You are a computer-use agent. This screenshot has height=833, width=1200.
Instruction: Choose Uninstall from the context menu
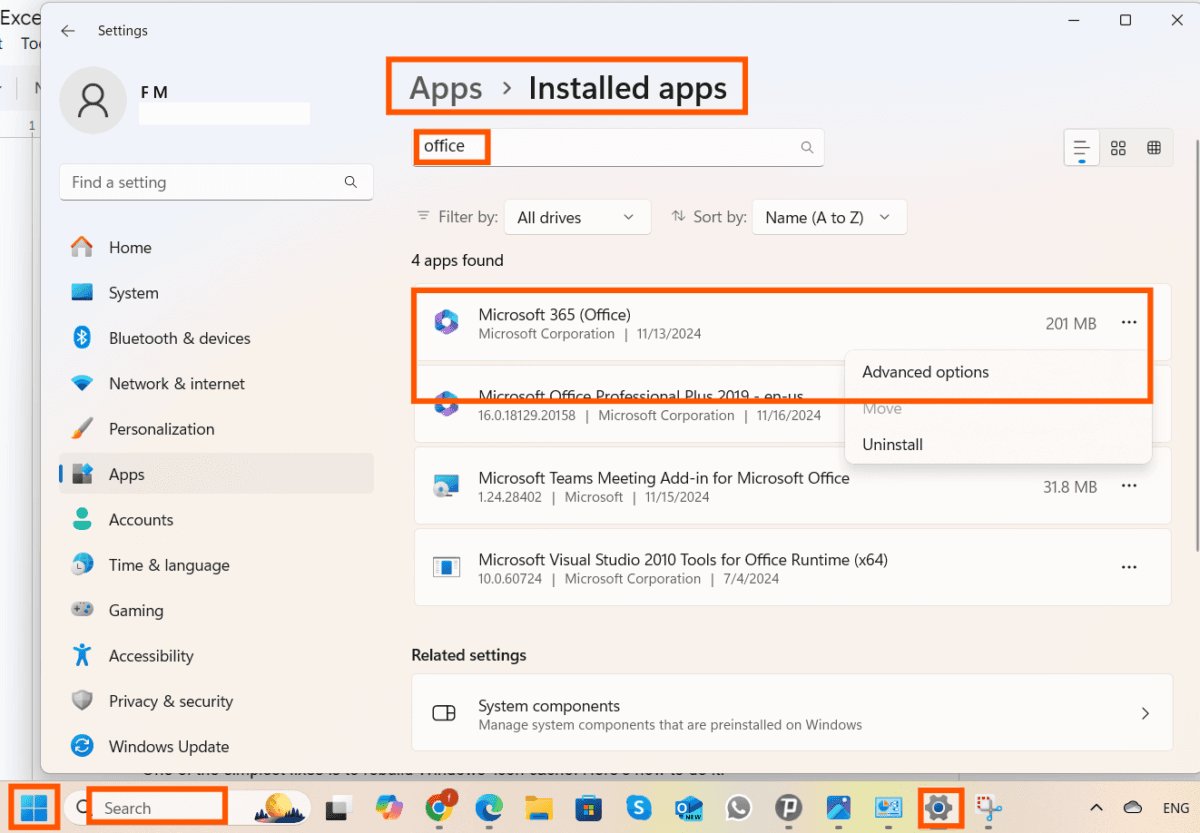pos(892,444)
